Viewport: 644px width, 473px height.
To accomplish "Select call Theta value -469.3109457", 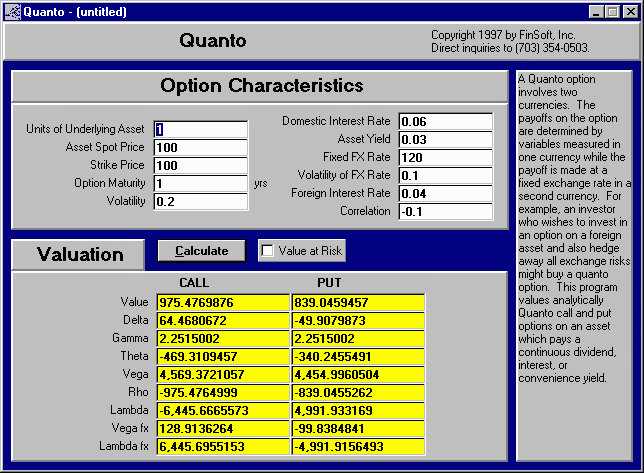I will (x=223, y=356).
